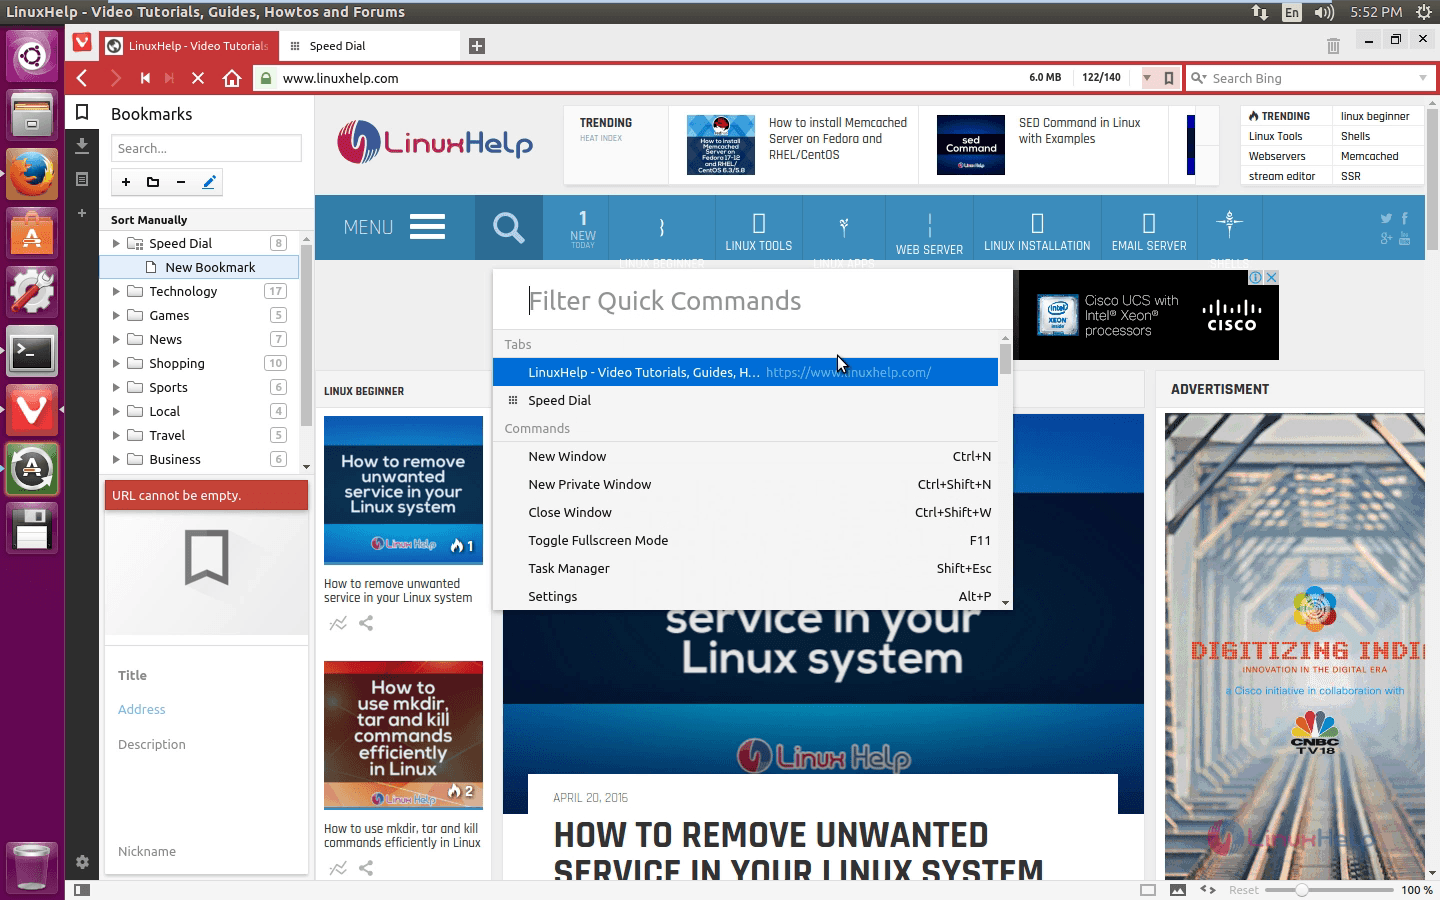Click the Reset zoom button
1440x900 pixels.
click(1244, 890)
